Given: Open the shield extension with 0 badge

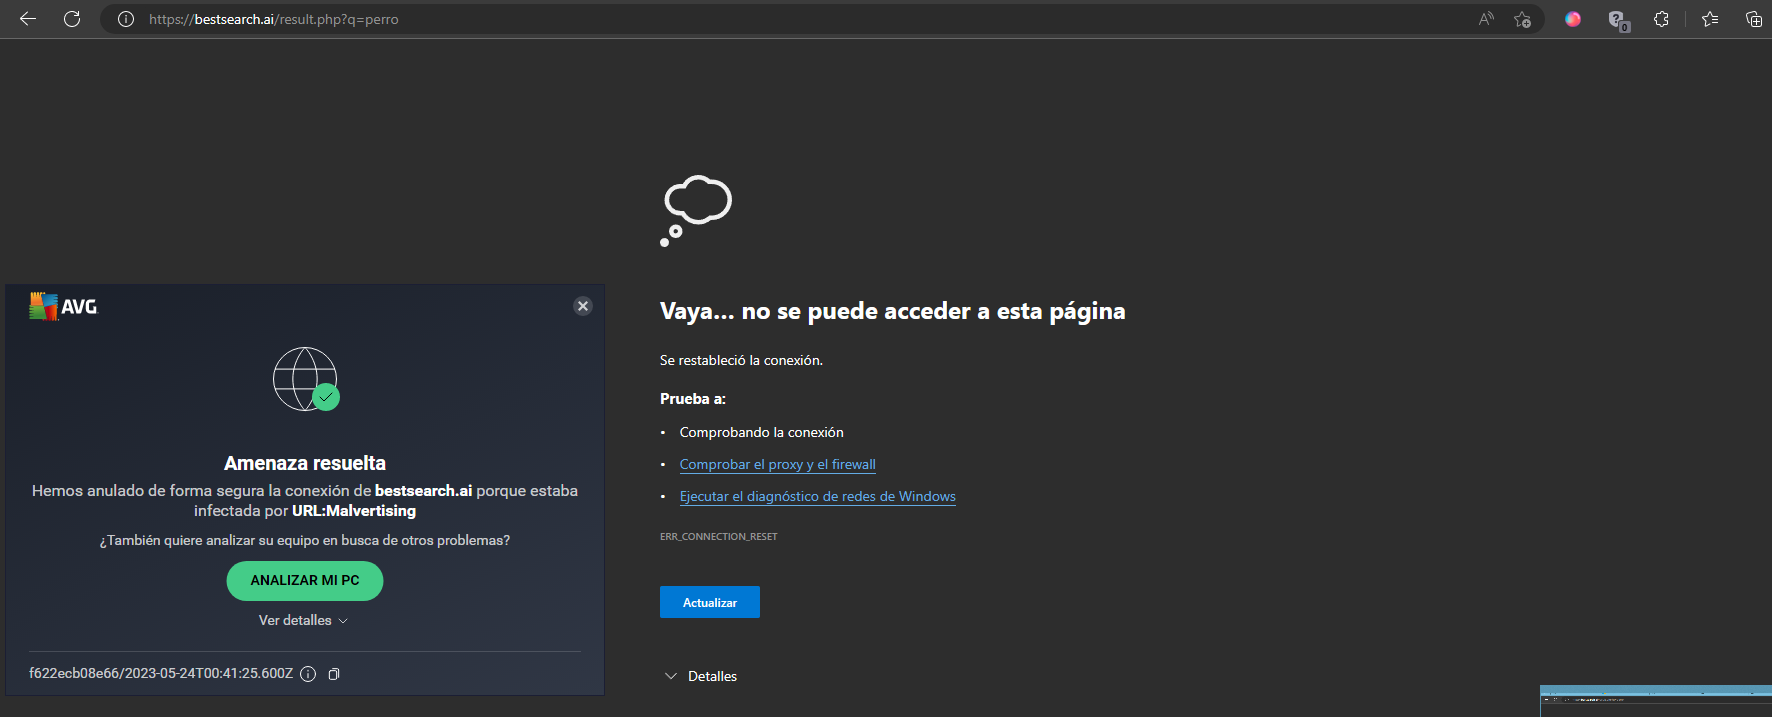Looking at the screenshot, I should tap(1618, 20).
